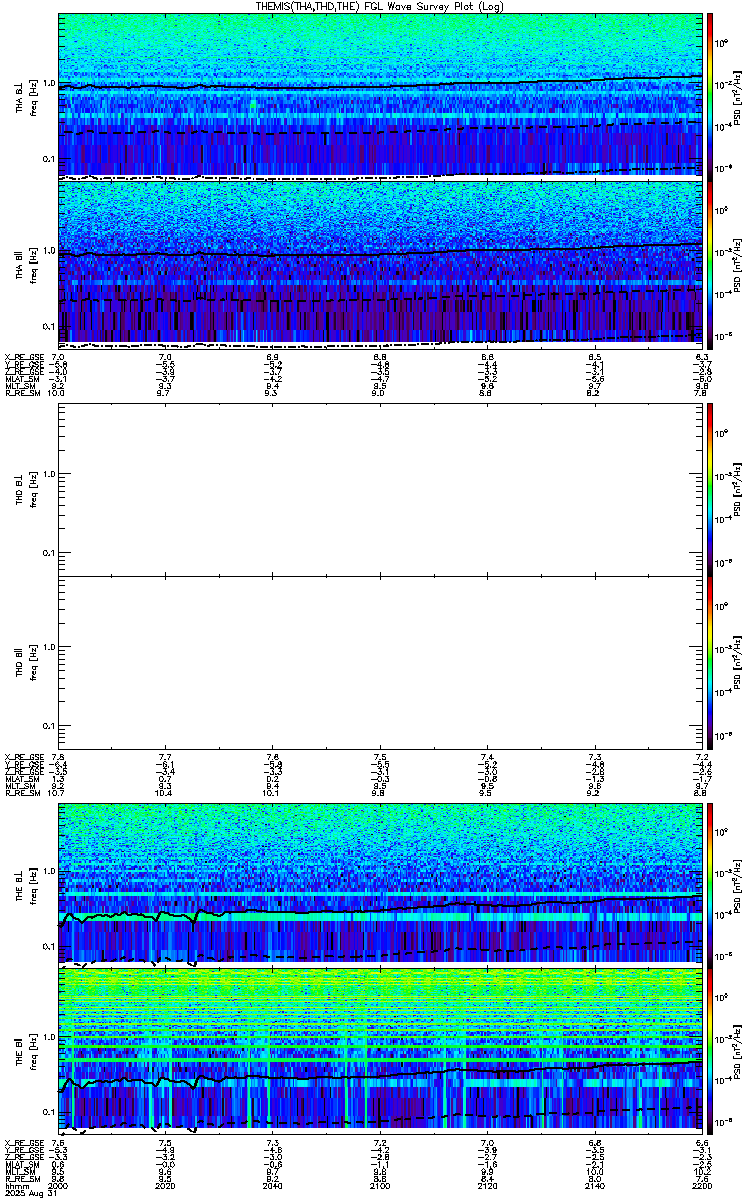Click the empty THD B-perpendicular panel

pyautogui.click(x=380, y=488)
